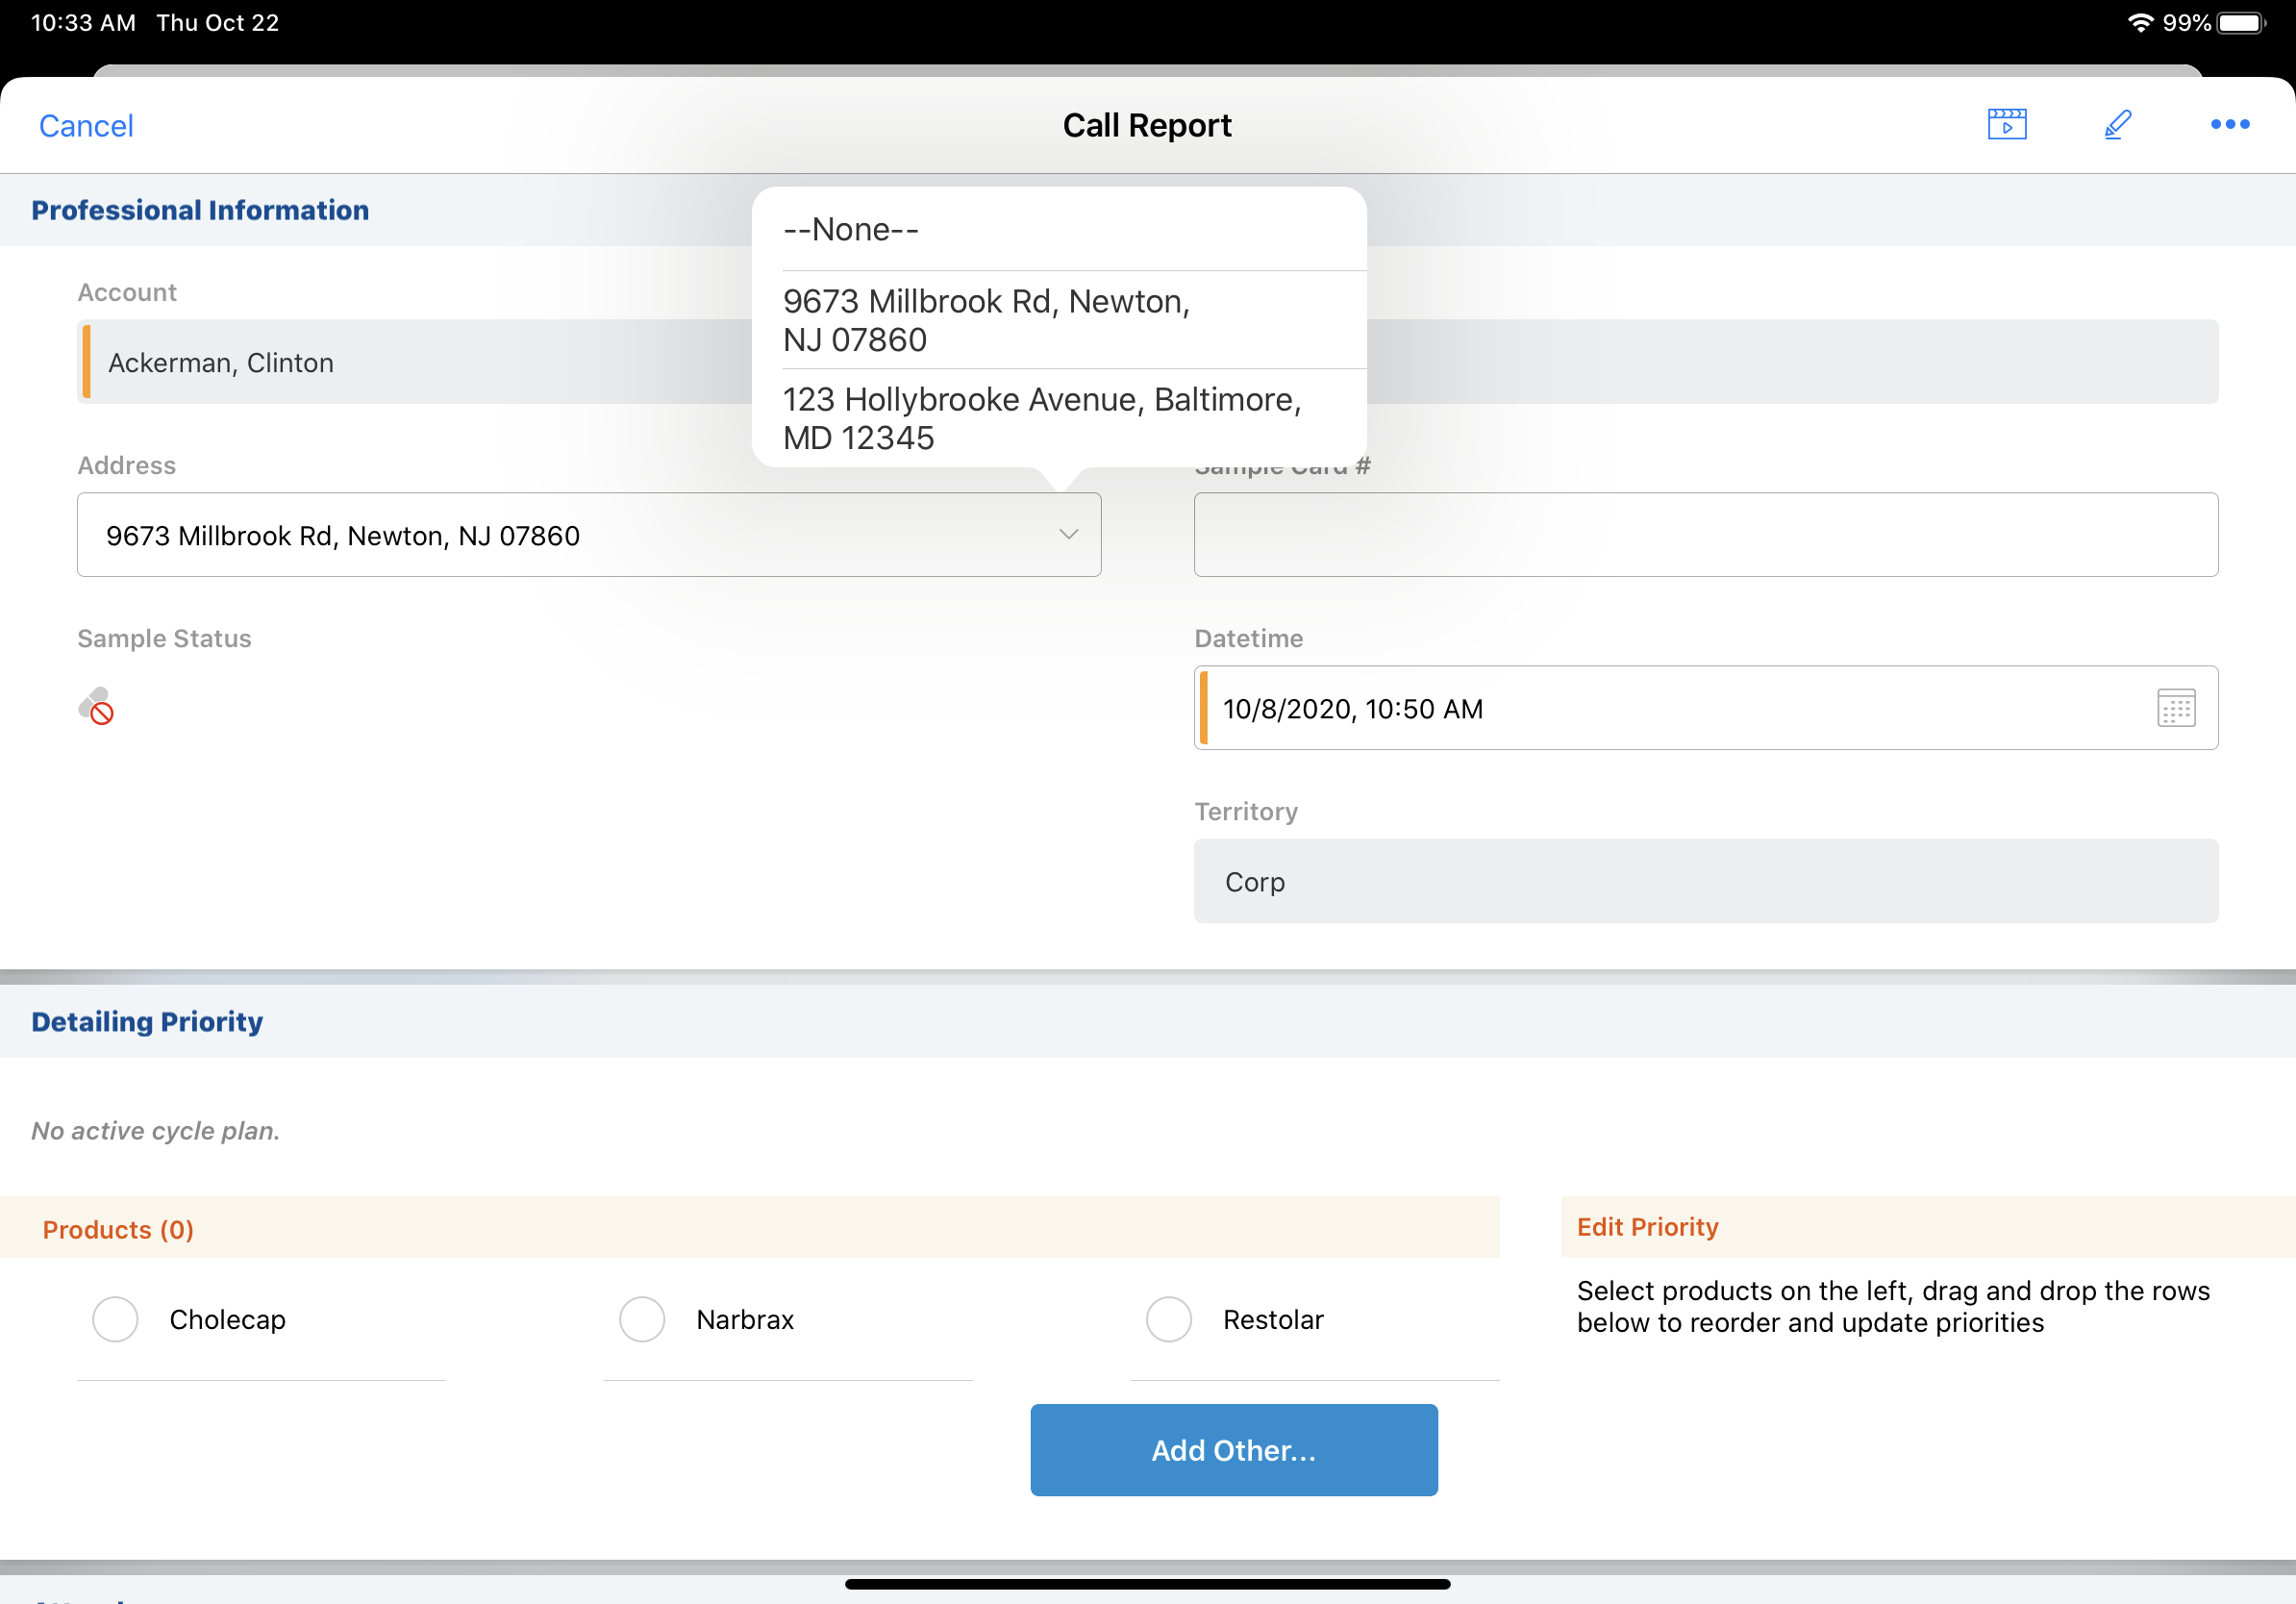The height and width of the screenshot is (1604, 2296).
Task: Select the Narbrax product radio button
Action: [x=642, y=1319]
